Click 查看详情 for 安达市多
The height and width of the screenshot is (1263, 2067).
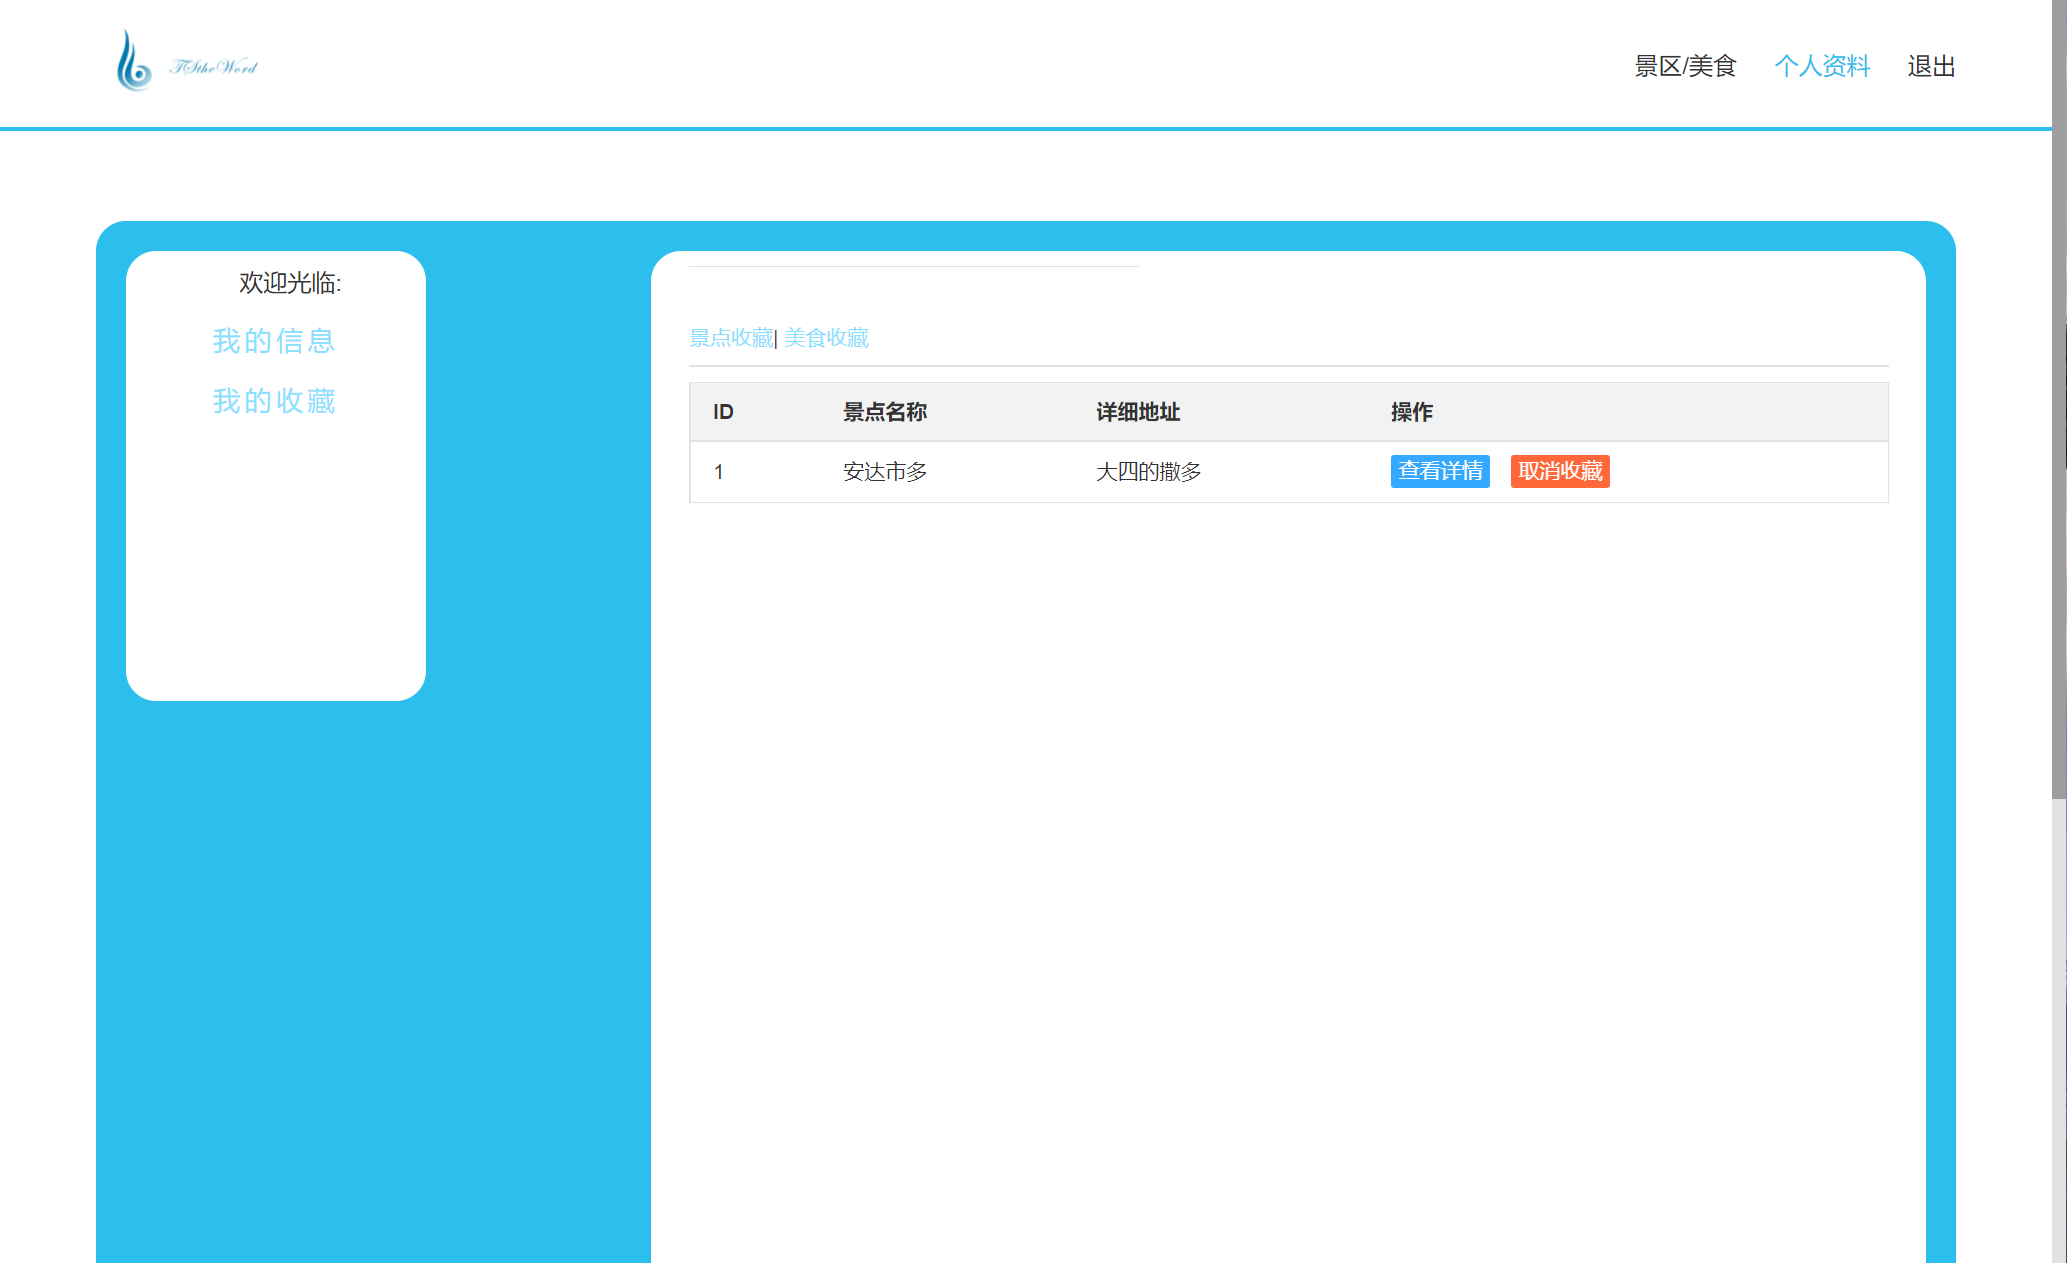[x=1439, y=471]
